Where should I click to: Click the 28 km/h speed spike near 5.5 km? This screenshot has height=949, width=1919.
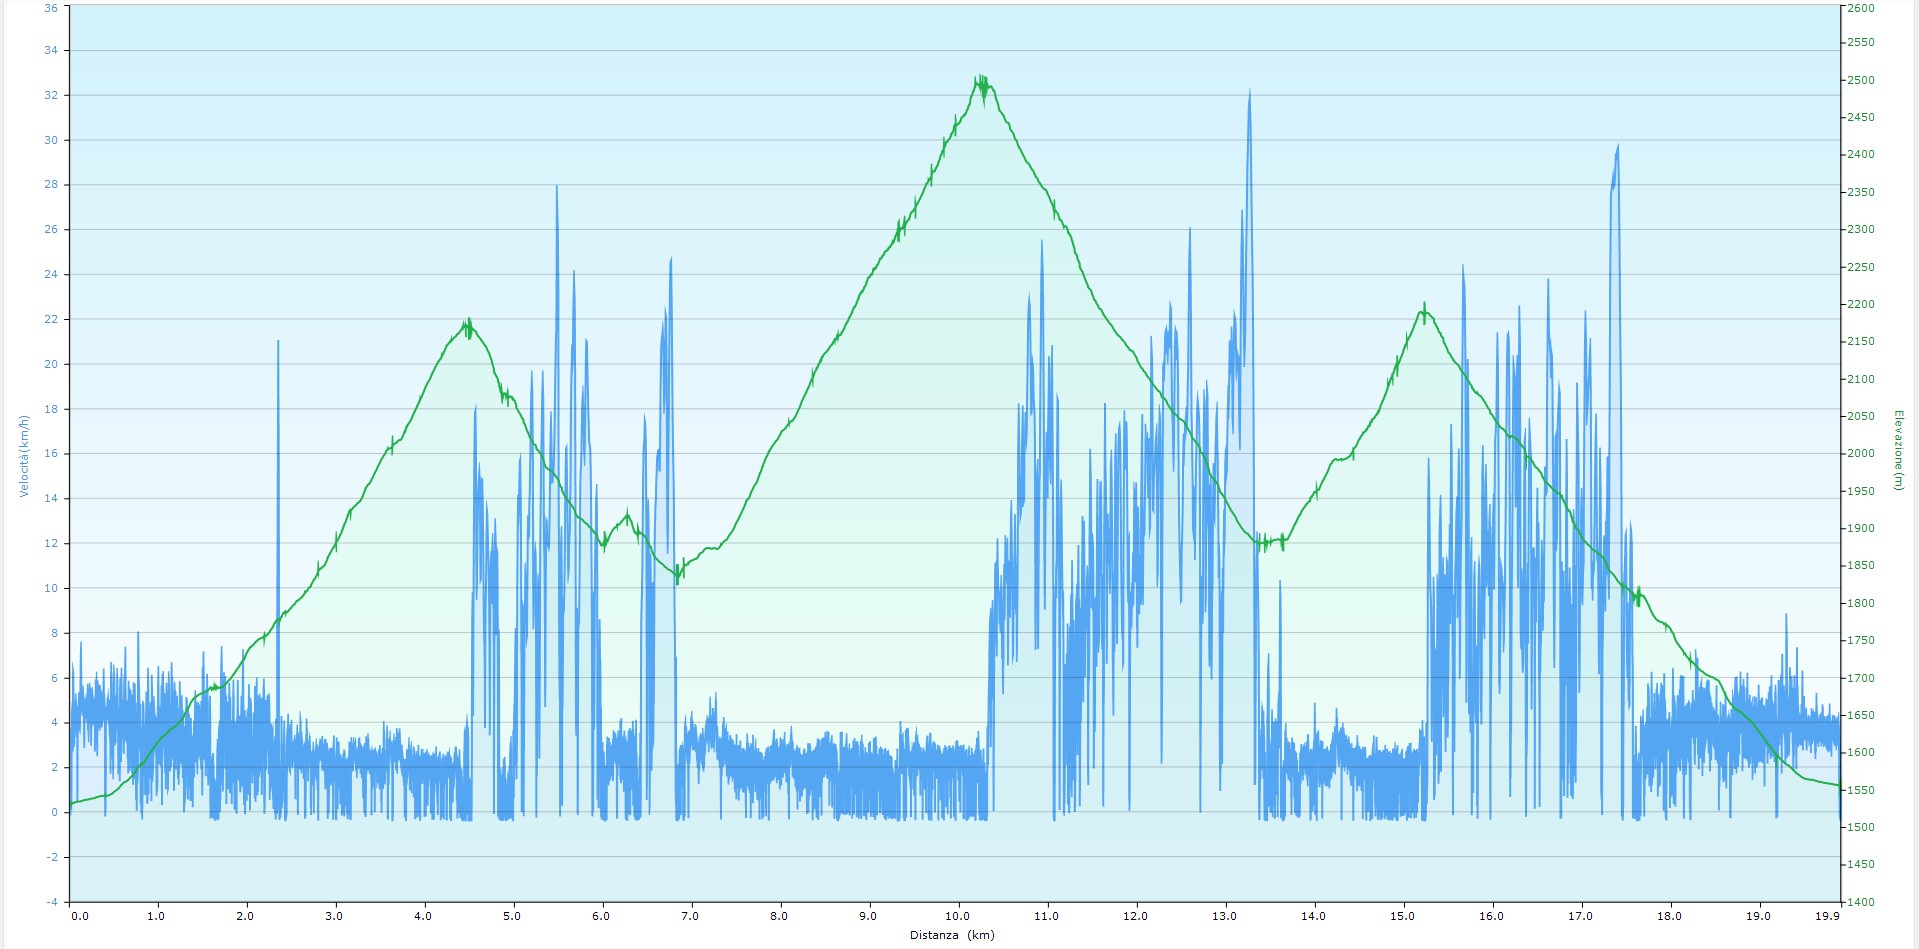557,188
